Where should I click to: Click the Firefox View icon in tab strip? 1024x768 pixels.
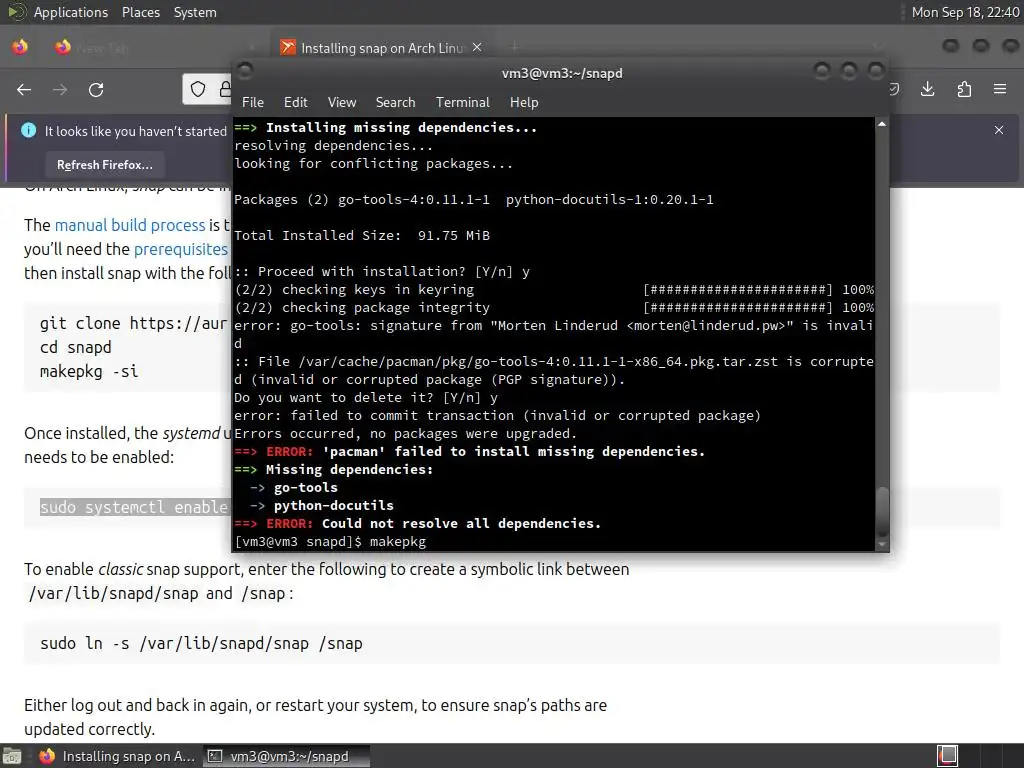(20, 47)
